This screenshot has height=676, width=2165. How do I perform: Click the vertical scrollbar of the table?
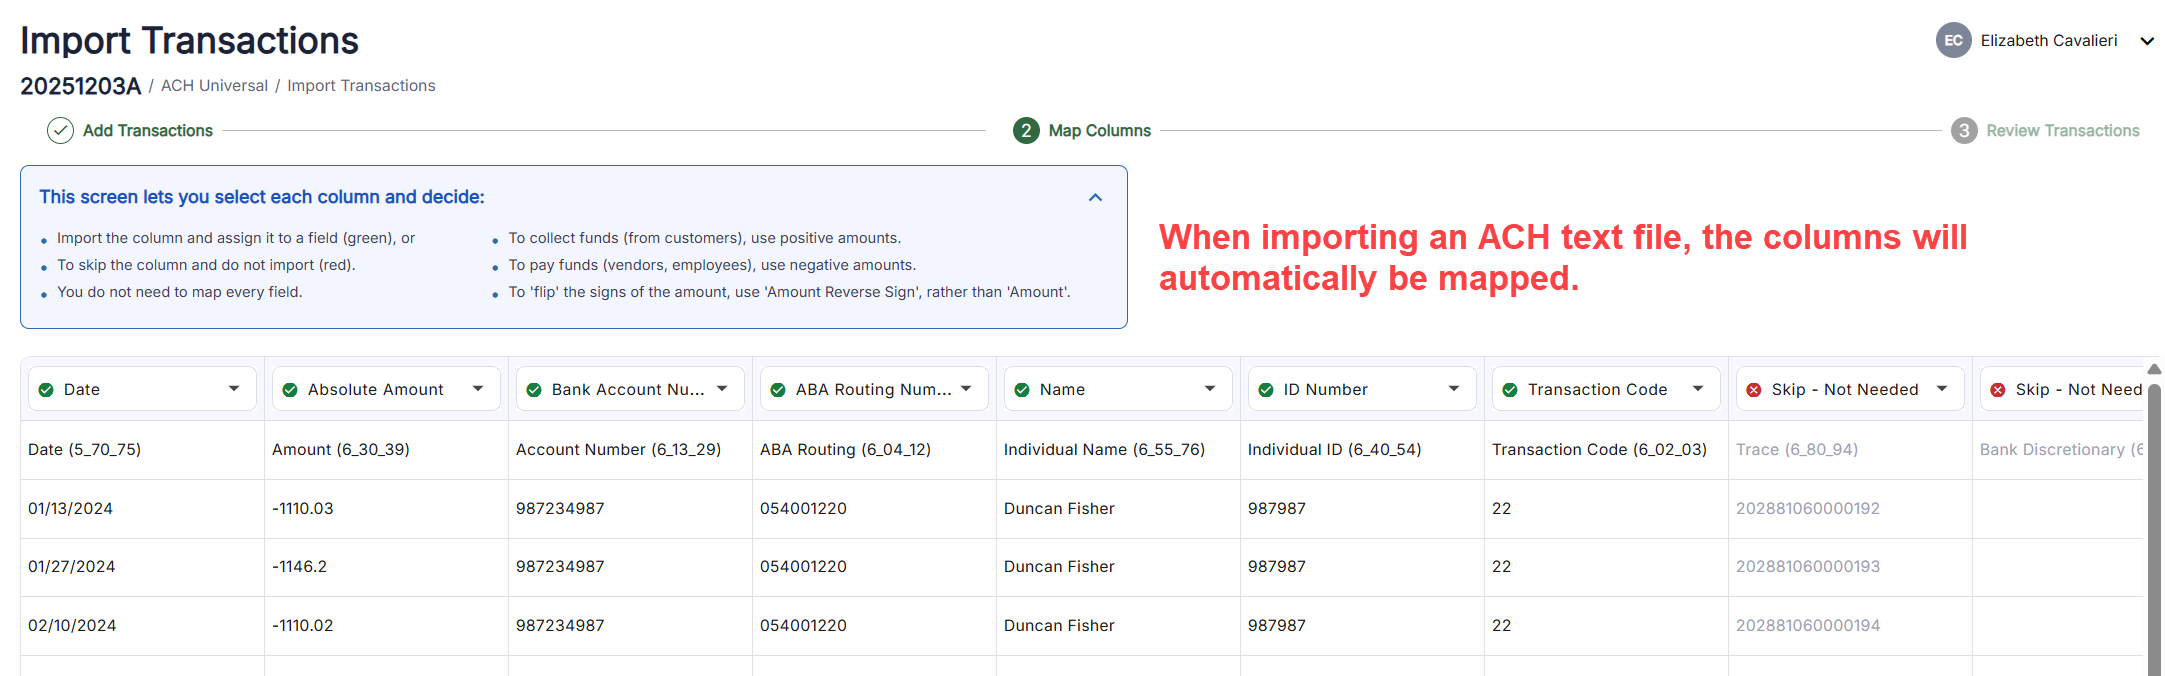tap(2154, 520)
